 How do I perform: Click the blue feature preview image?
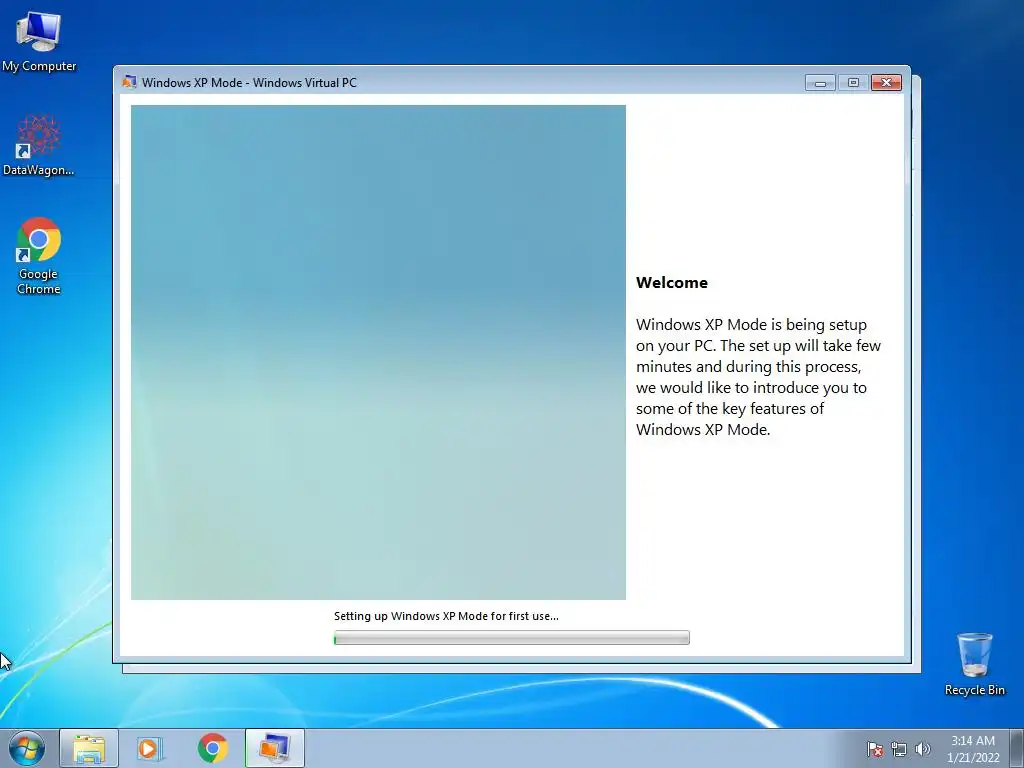(x=378, y=352)
